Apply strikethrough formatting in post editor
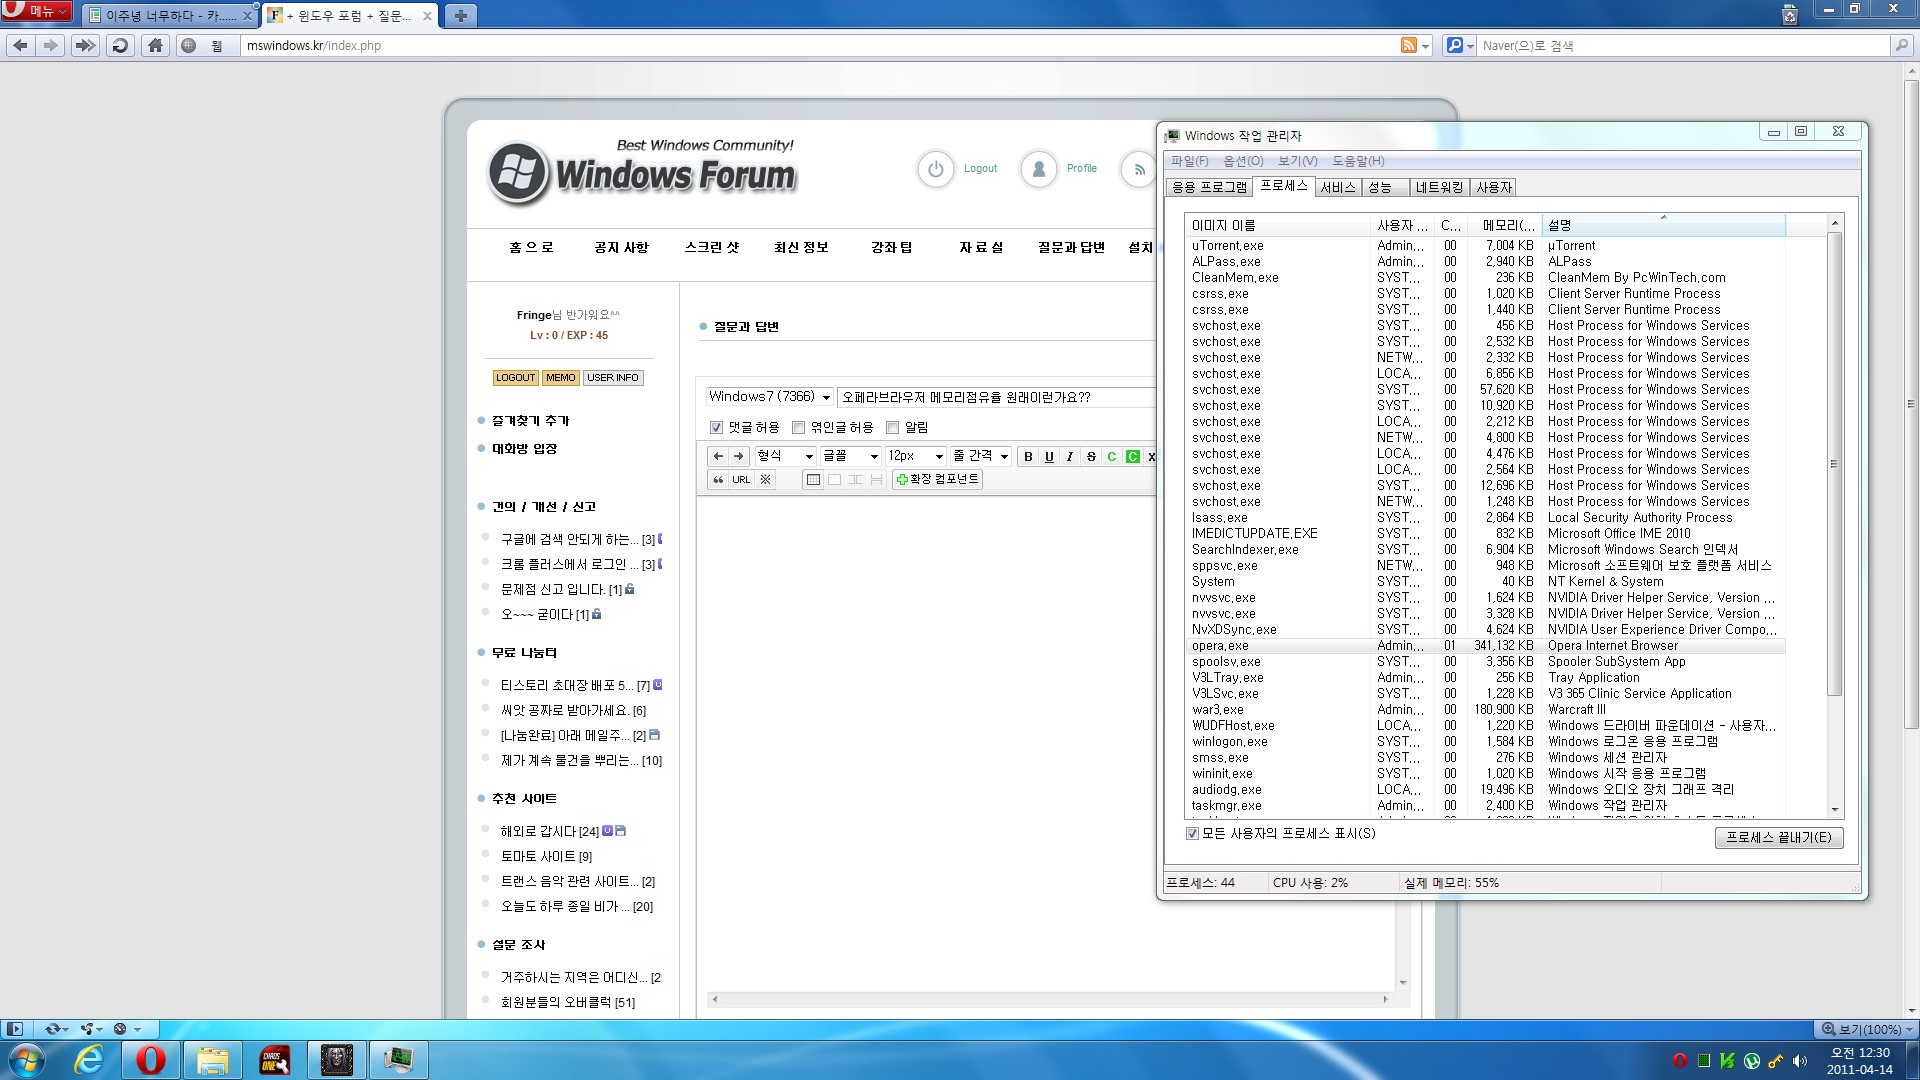The width and height of the screenshot is (1920, 1080). pos(1091,456)
